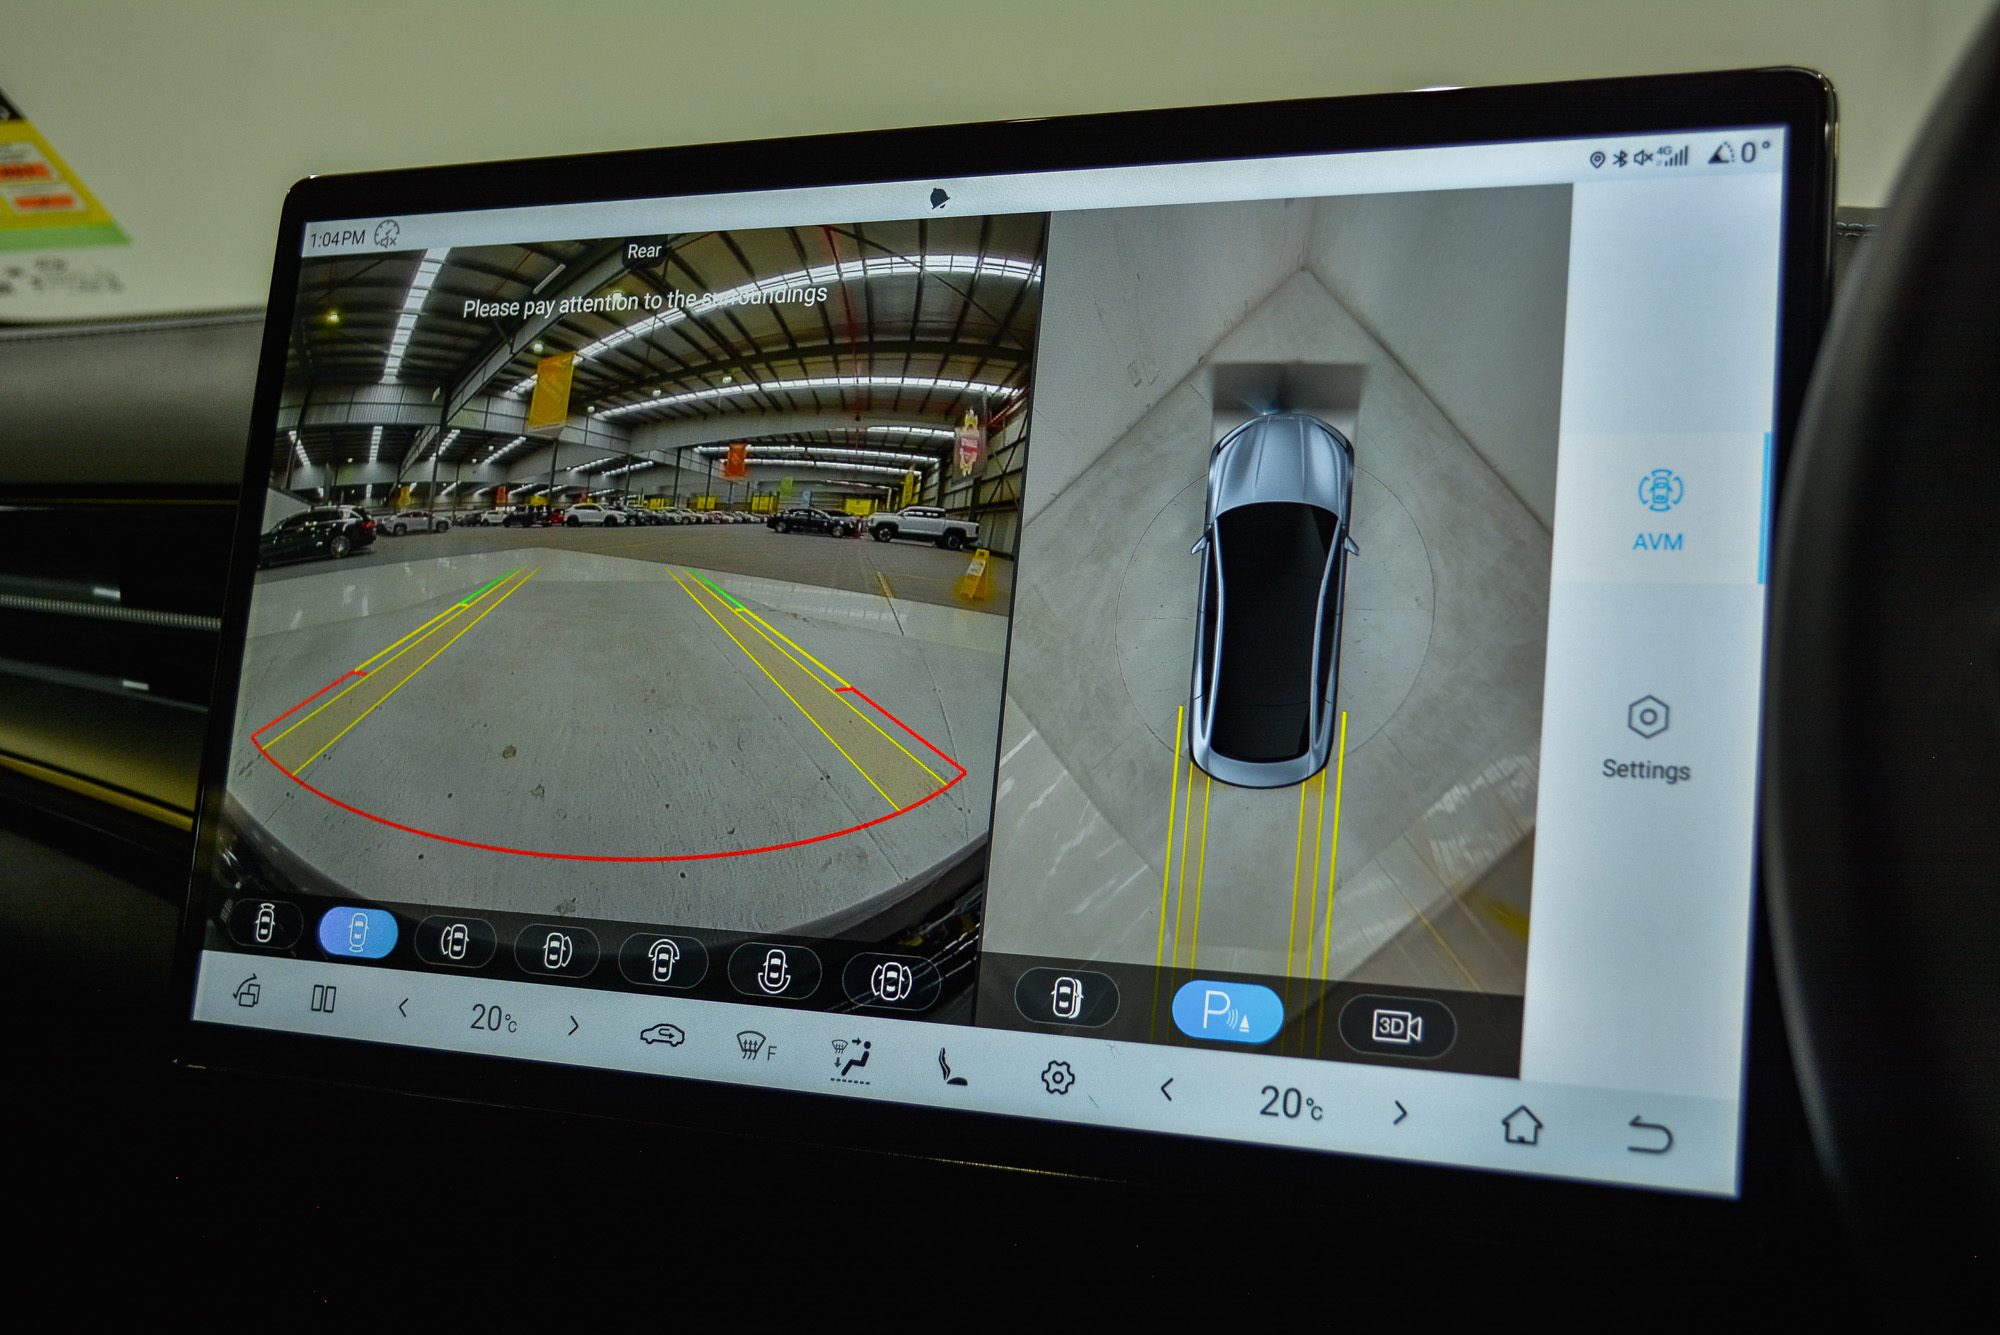Switch to left side camera view

[x=455, y=942]
